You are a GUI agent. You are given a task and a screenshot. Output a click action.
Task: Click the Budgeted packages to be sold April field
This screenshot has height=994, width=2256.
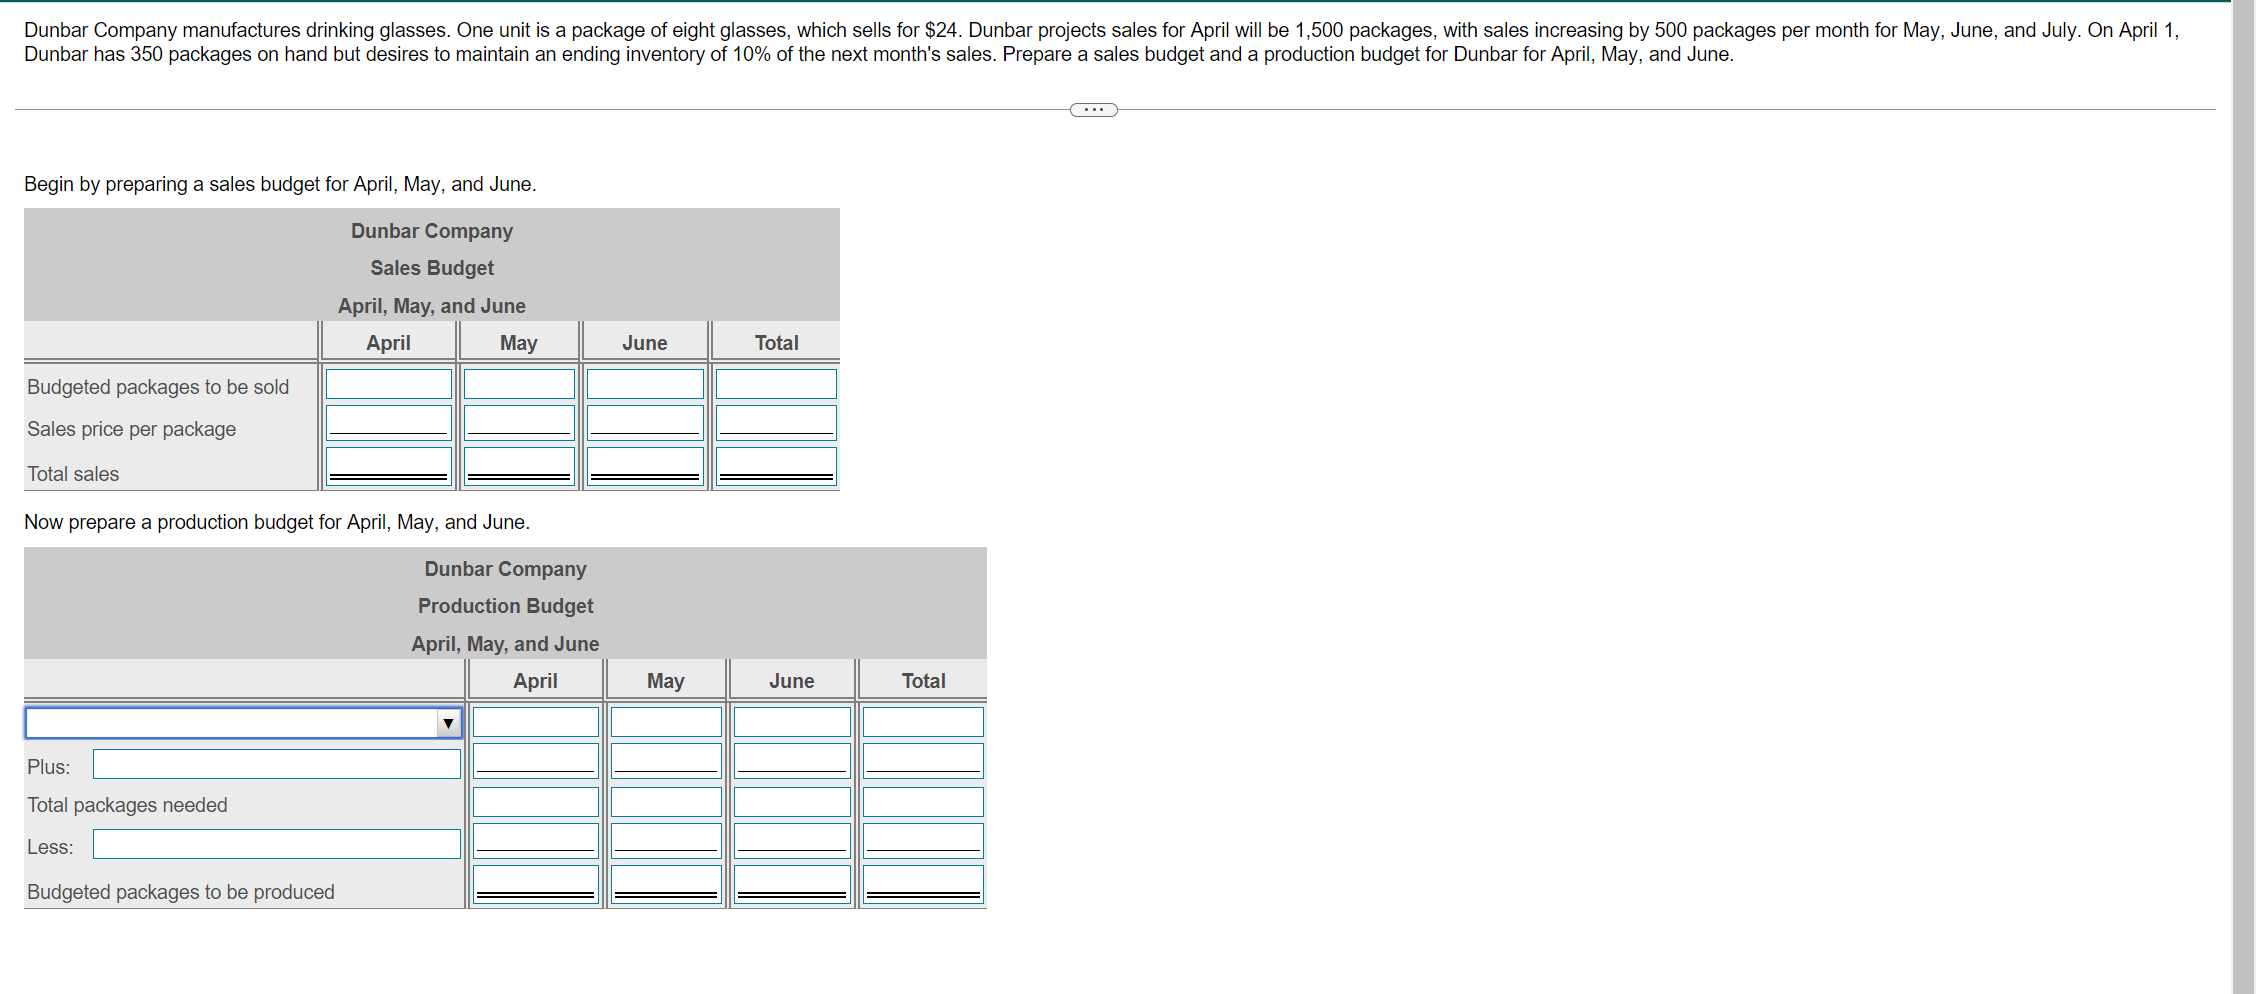coord(388,383)
